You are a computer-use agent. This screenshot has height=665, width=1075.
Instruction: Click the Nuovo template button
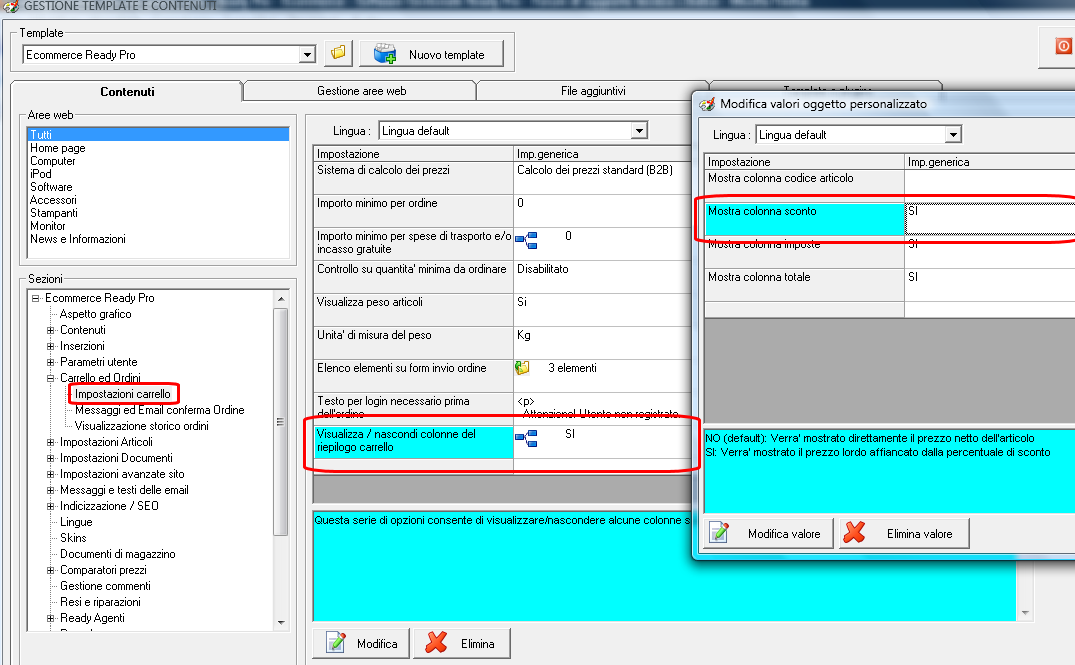[432, 54]
